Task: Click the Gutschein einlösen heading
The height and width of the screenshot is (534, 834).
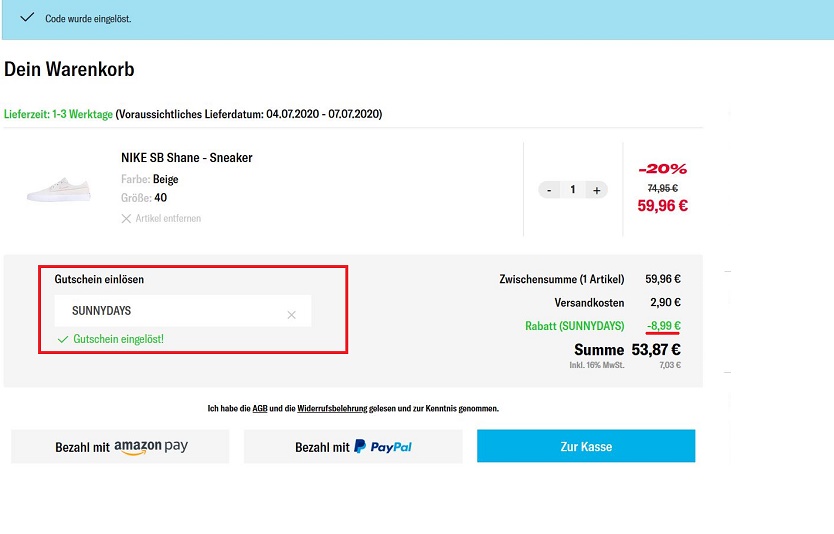Action: pyautogui.click(x=99, y=279)
